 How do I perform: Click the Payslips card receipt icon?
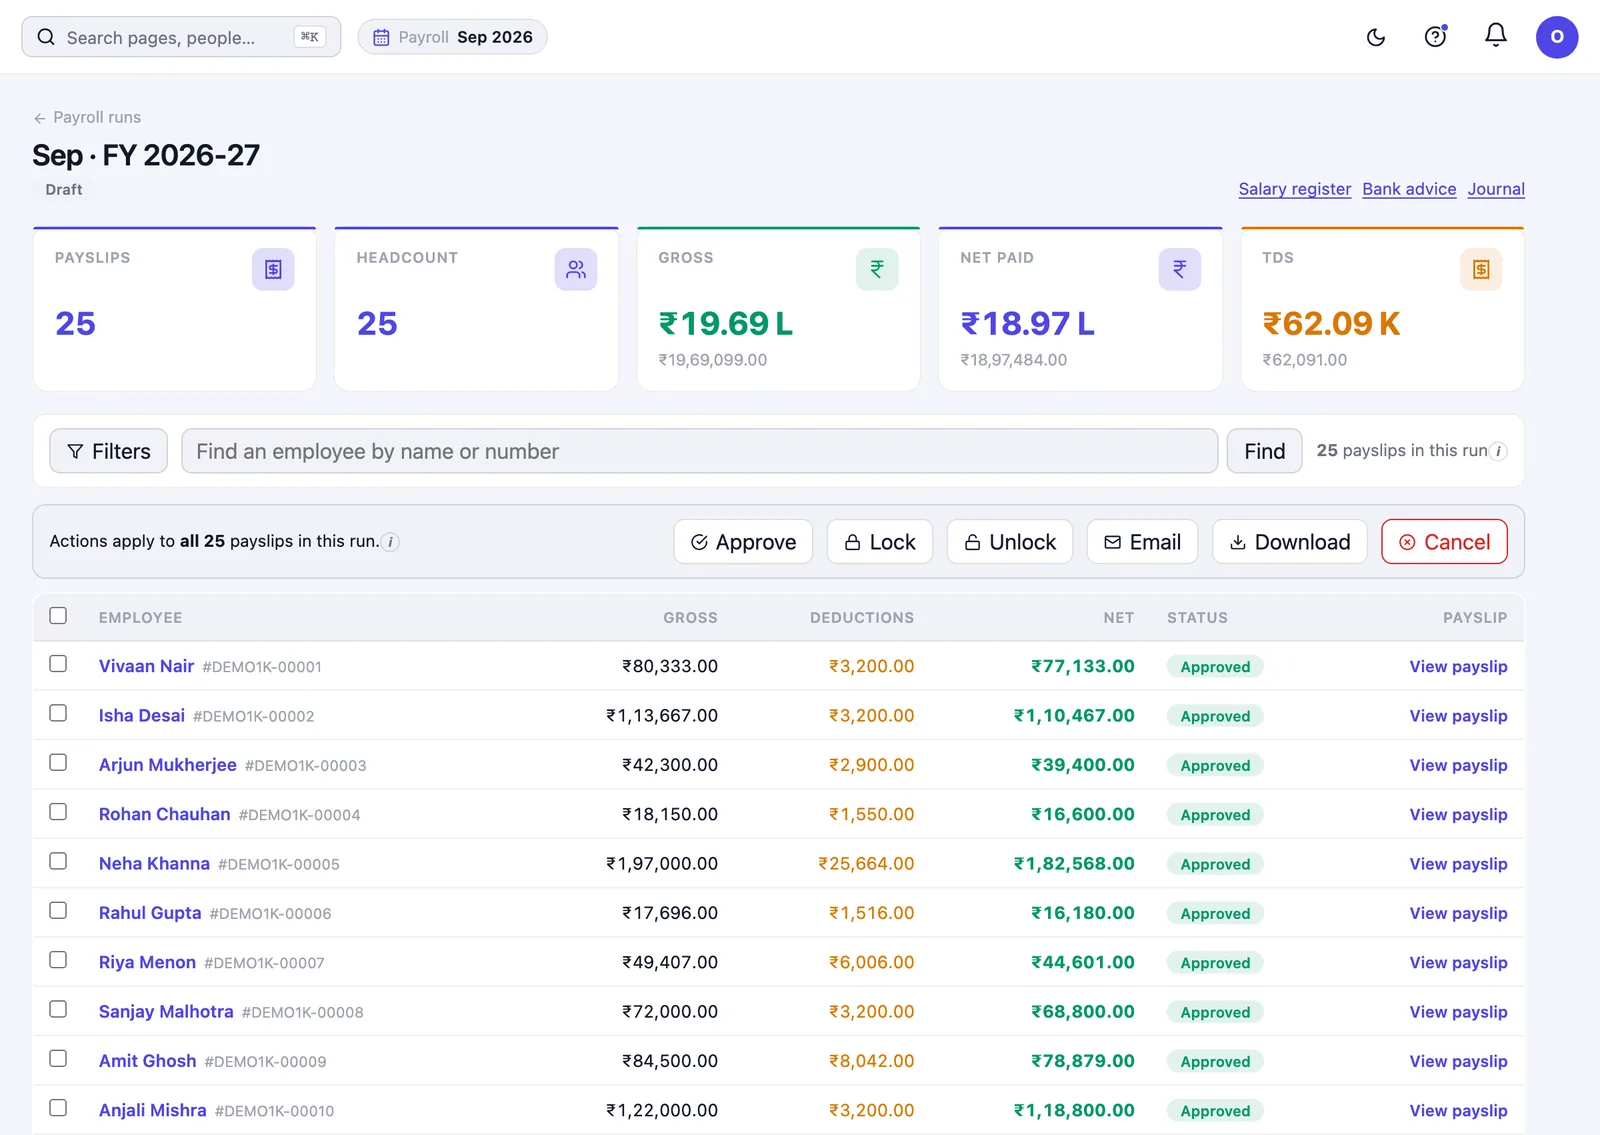pos(273,269)
